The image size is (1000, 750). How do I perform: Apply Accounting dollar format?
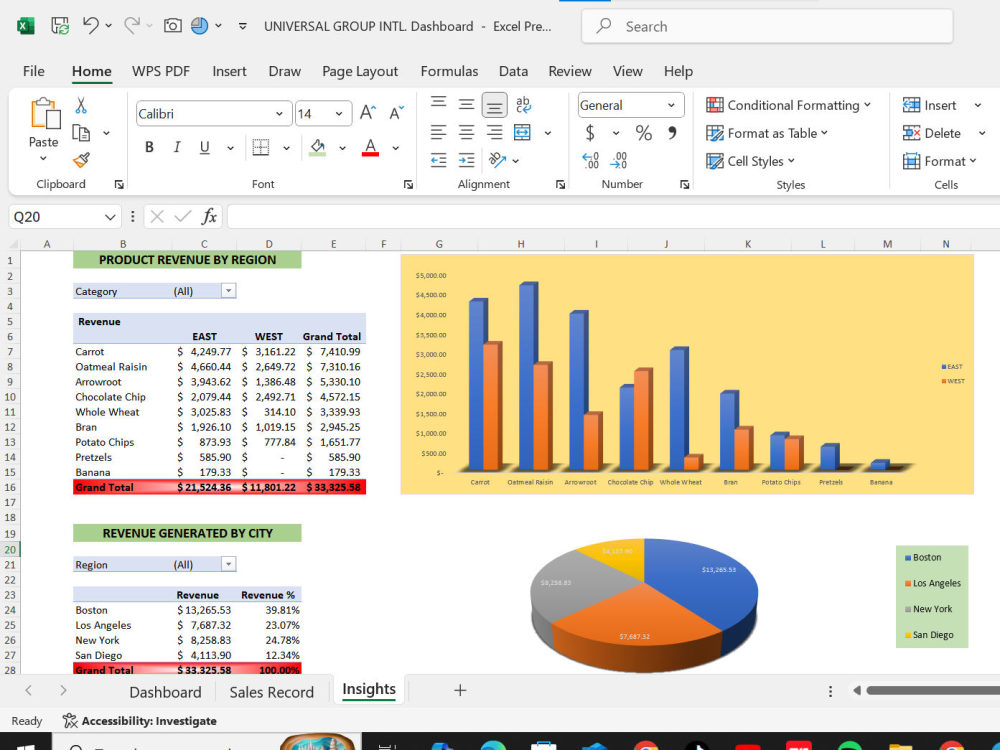tap(591, 133)
